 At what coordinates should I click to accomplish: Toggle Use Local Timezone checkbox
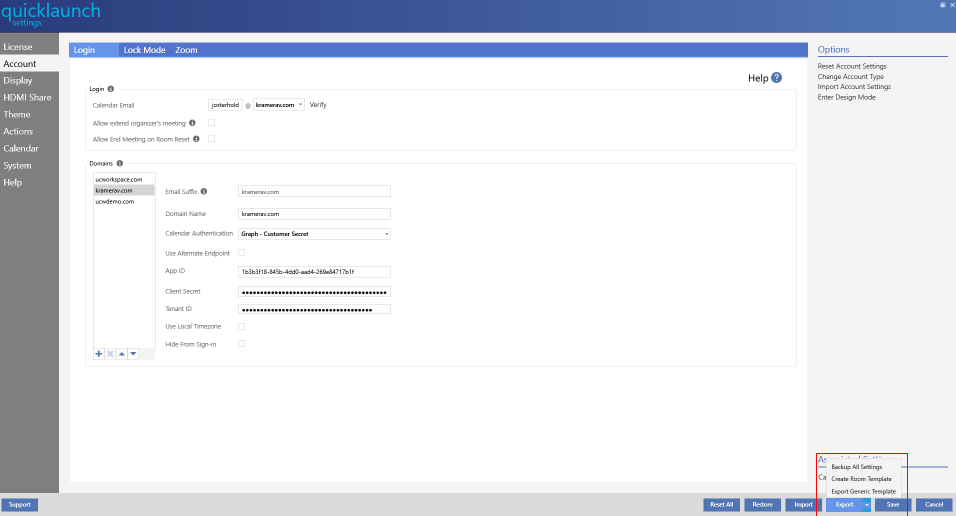pos(241,326)
